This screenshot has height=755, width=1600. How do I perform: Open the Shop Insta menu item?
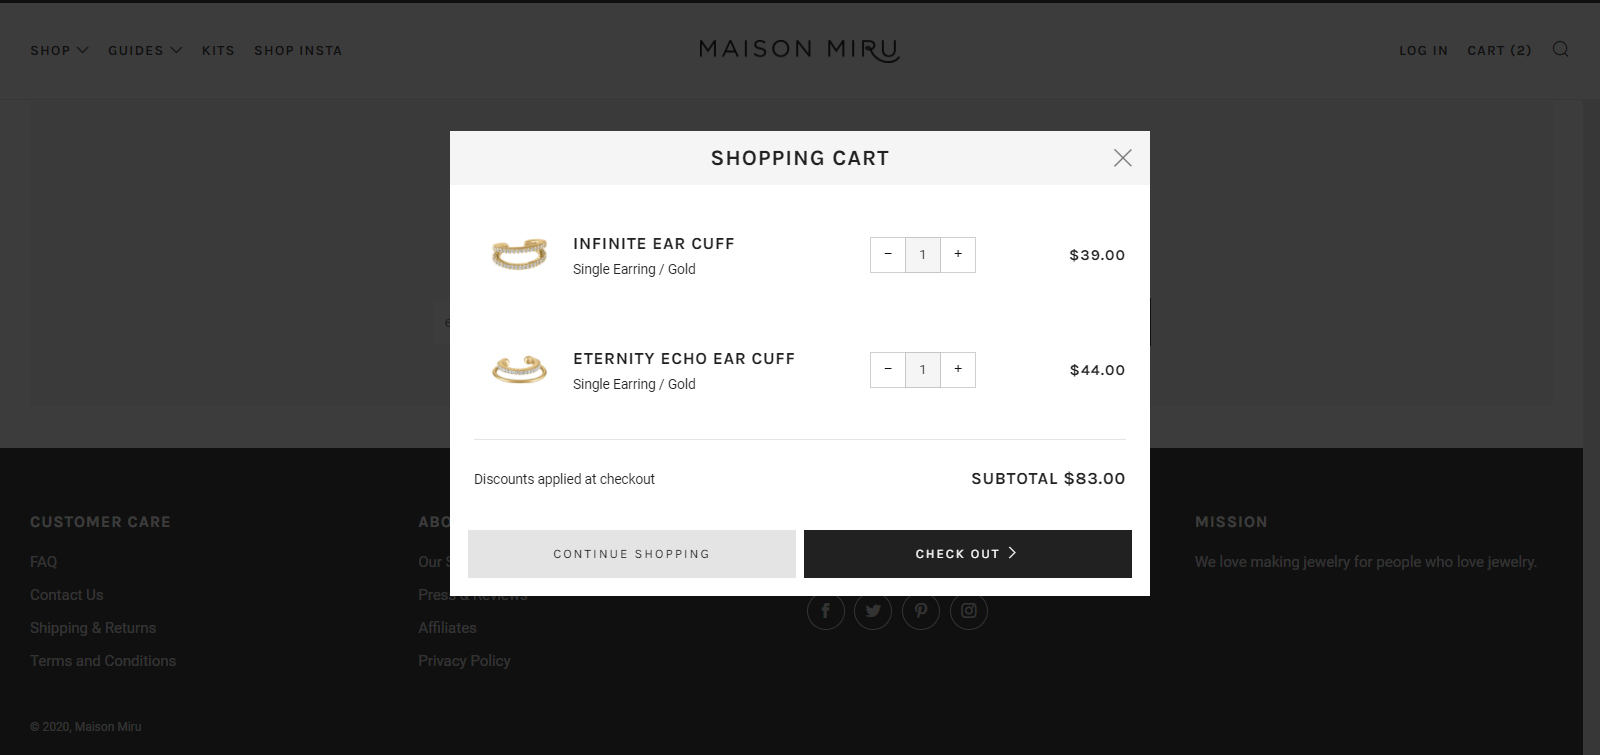click(298, 50)
